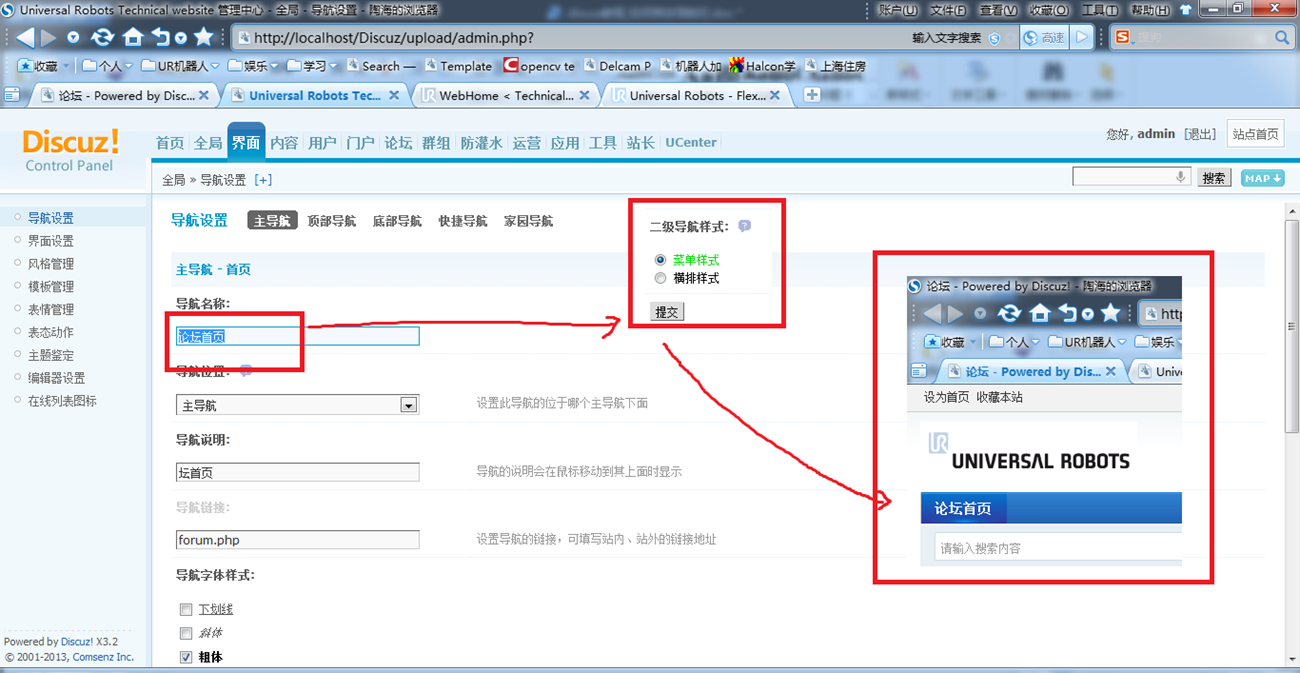Click the 导航名称 text field
This screenshot has width=1300, height=673.
click(297, 337)
